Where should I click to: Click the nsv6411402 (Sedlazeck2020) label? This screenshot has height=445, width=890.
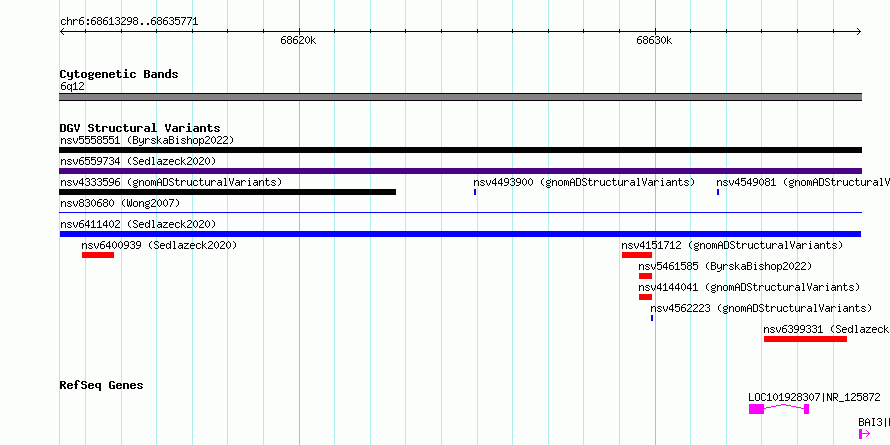click(138, 224)
